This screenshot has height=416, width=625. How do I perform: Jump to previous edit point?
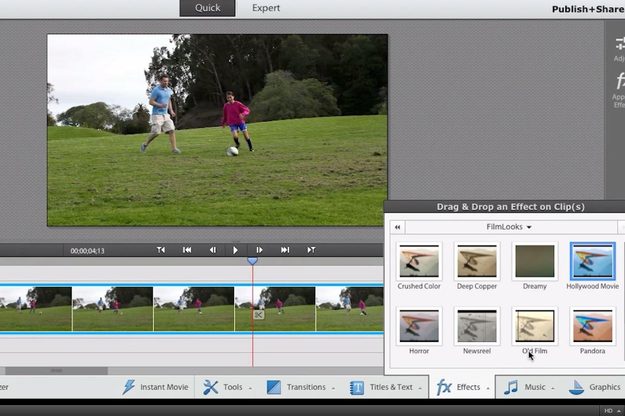pos(187,250)
